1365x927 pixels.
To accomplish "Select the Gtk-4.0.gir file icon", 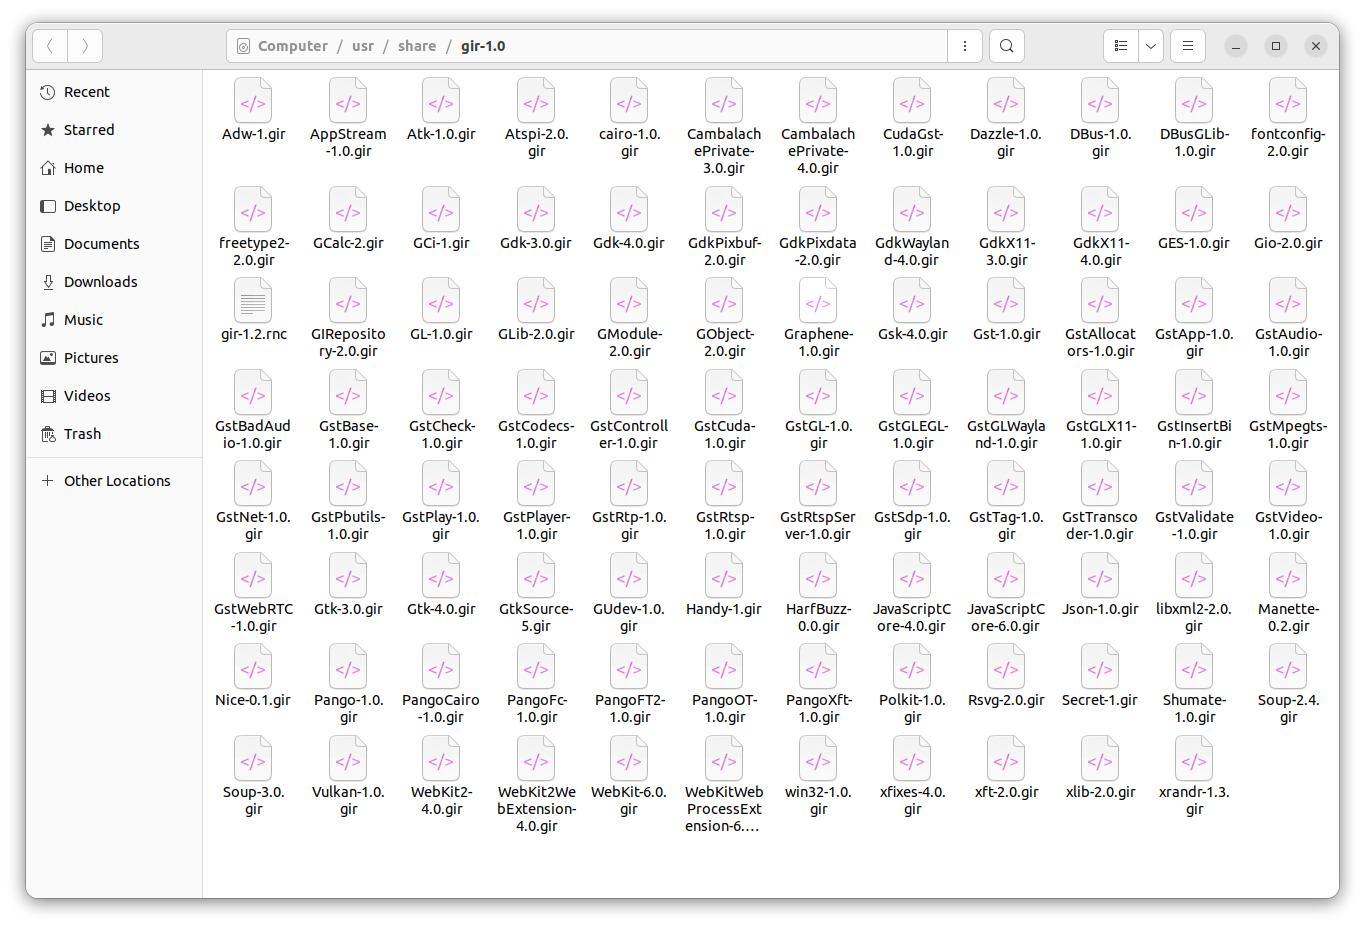I will click(441, 576).
